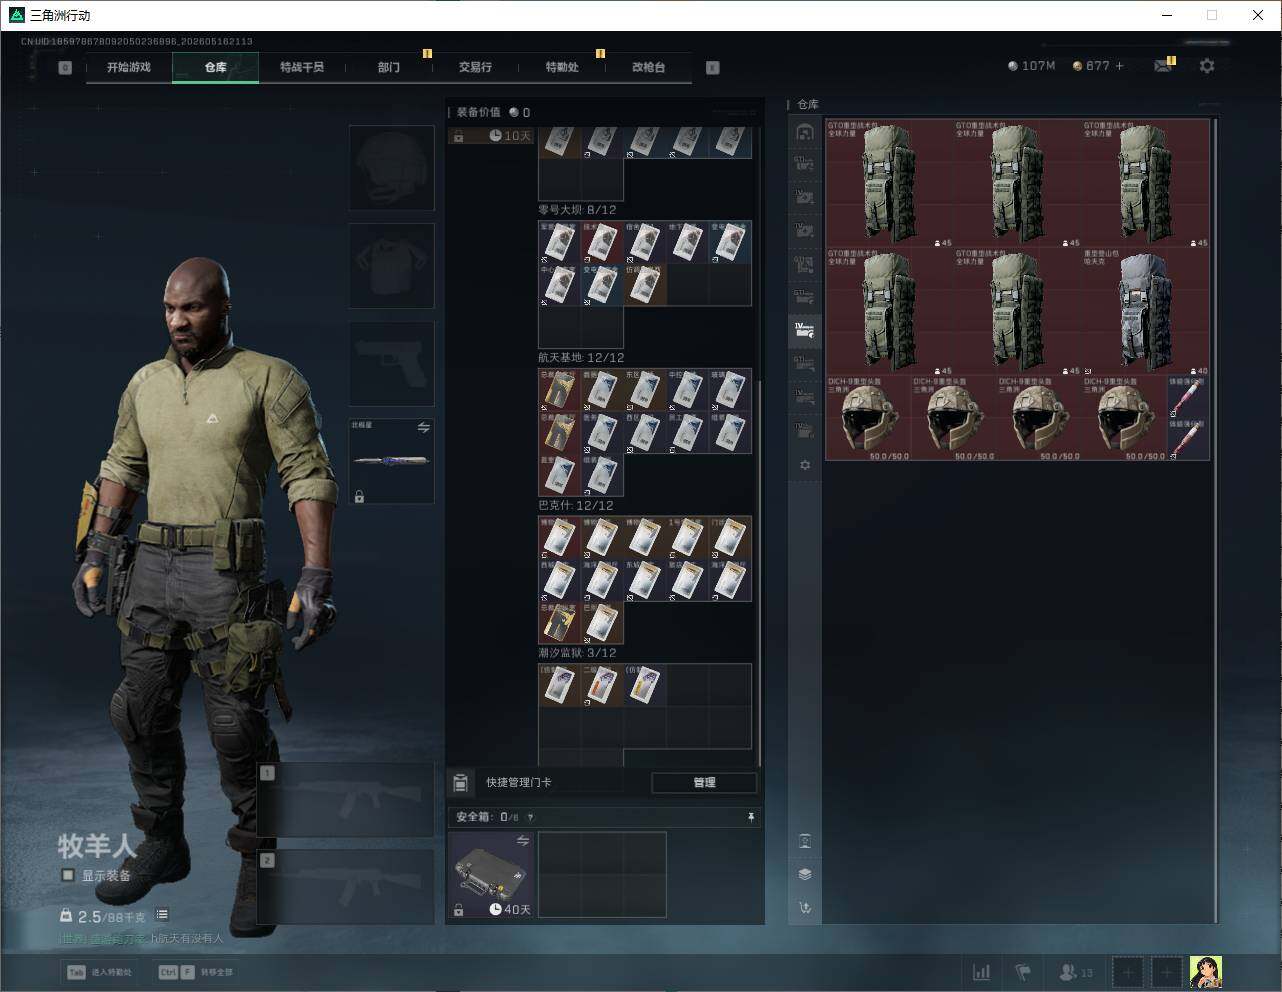This screenshot has width=1282, height=992.
Task: Click the warehouse organize icon at sidebar bottom
Action: [x=805, y=908]
